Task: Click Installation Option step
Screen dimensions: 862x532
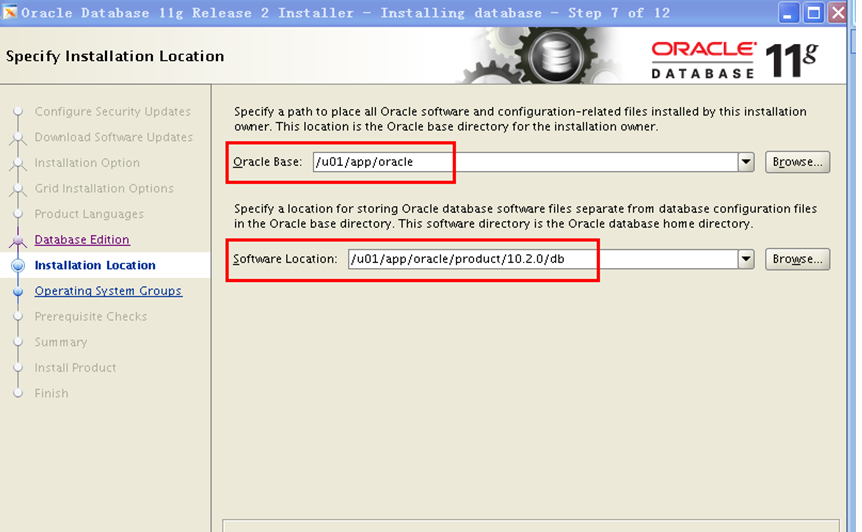Action: coord(87,163)
